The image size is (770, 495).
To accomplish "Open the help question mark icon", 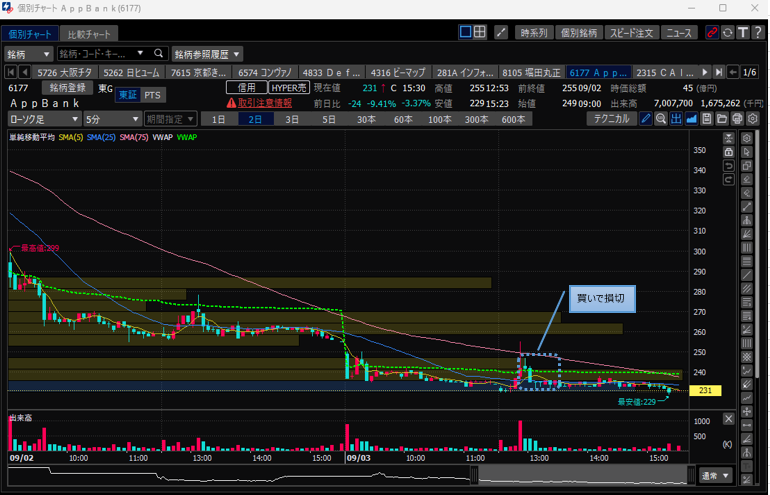I will point(757,33).
